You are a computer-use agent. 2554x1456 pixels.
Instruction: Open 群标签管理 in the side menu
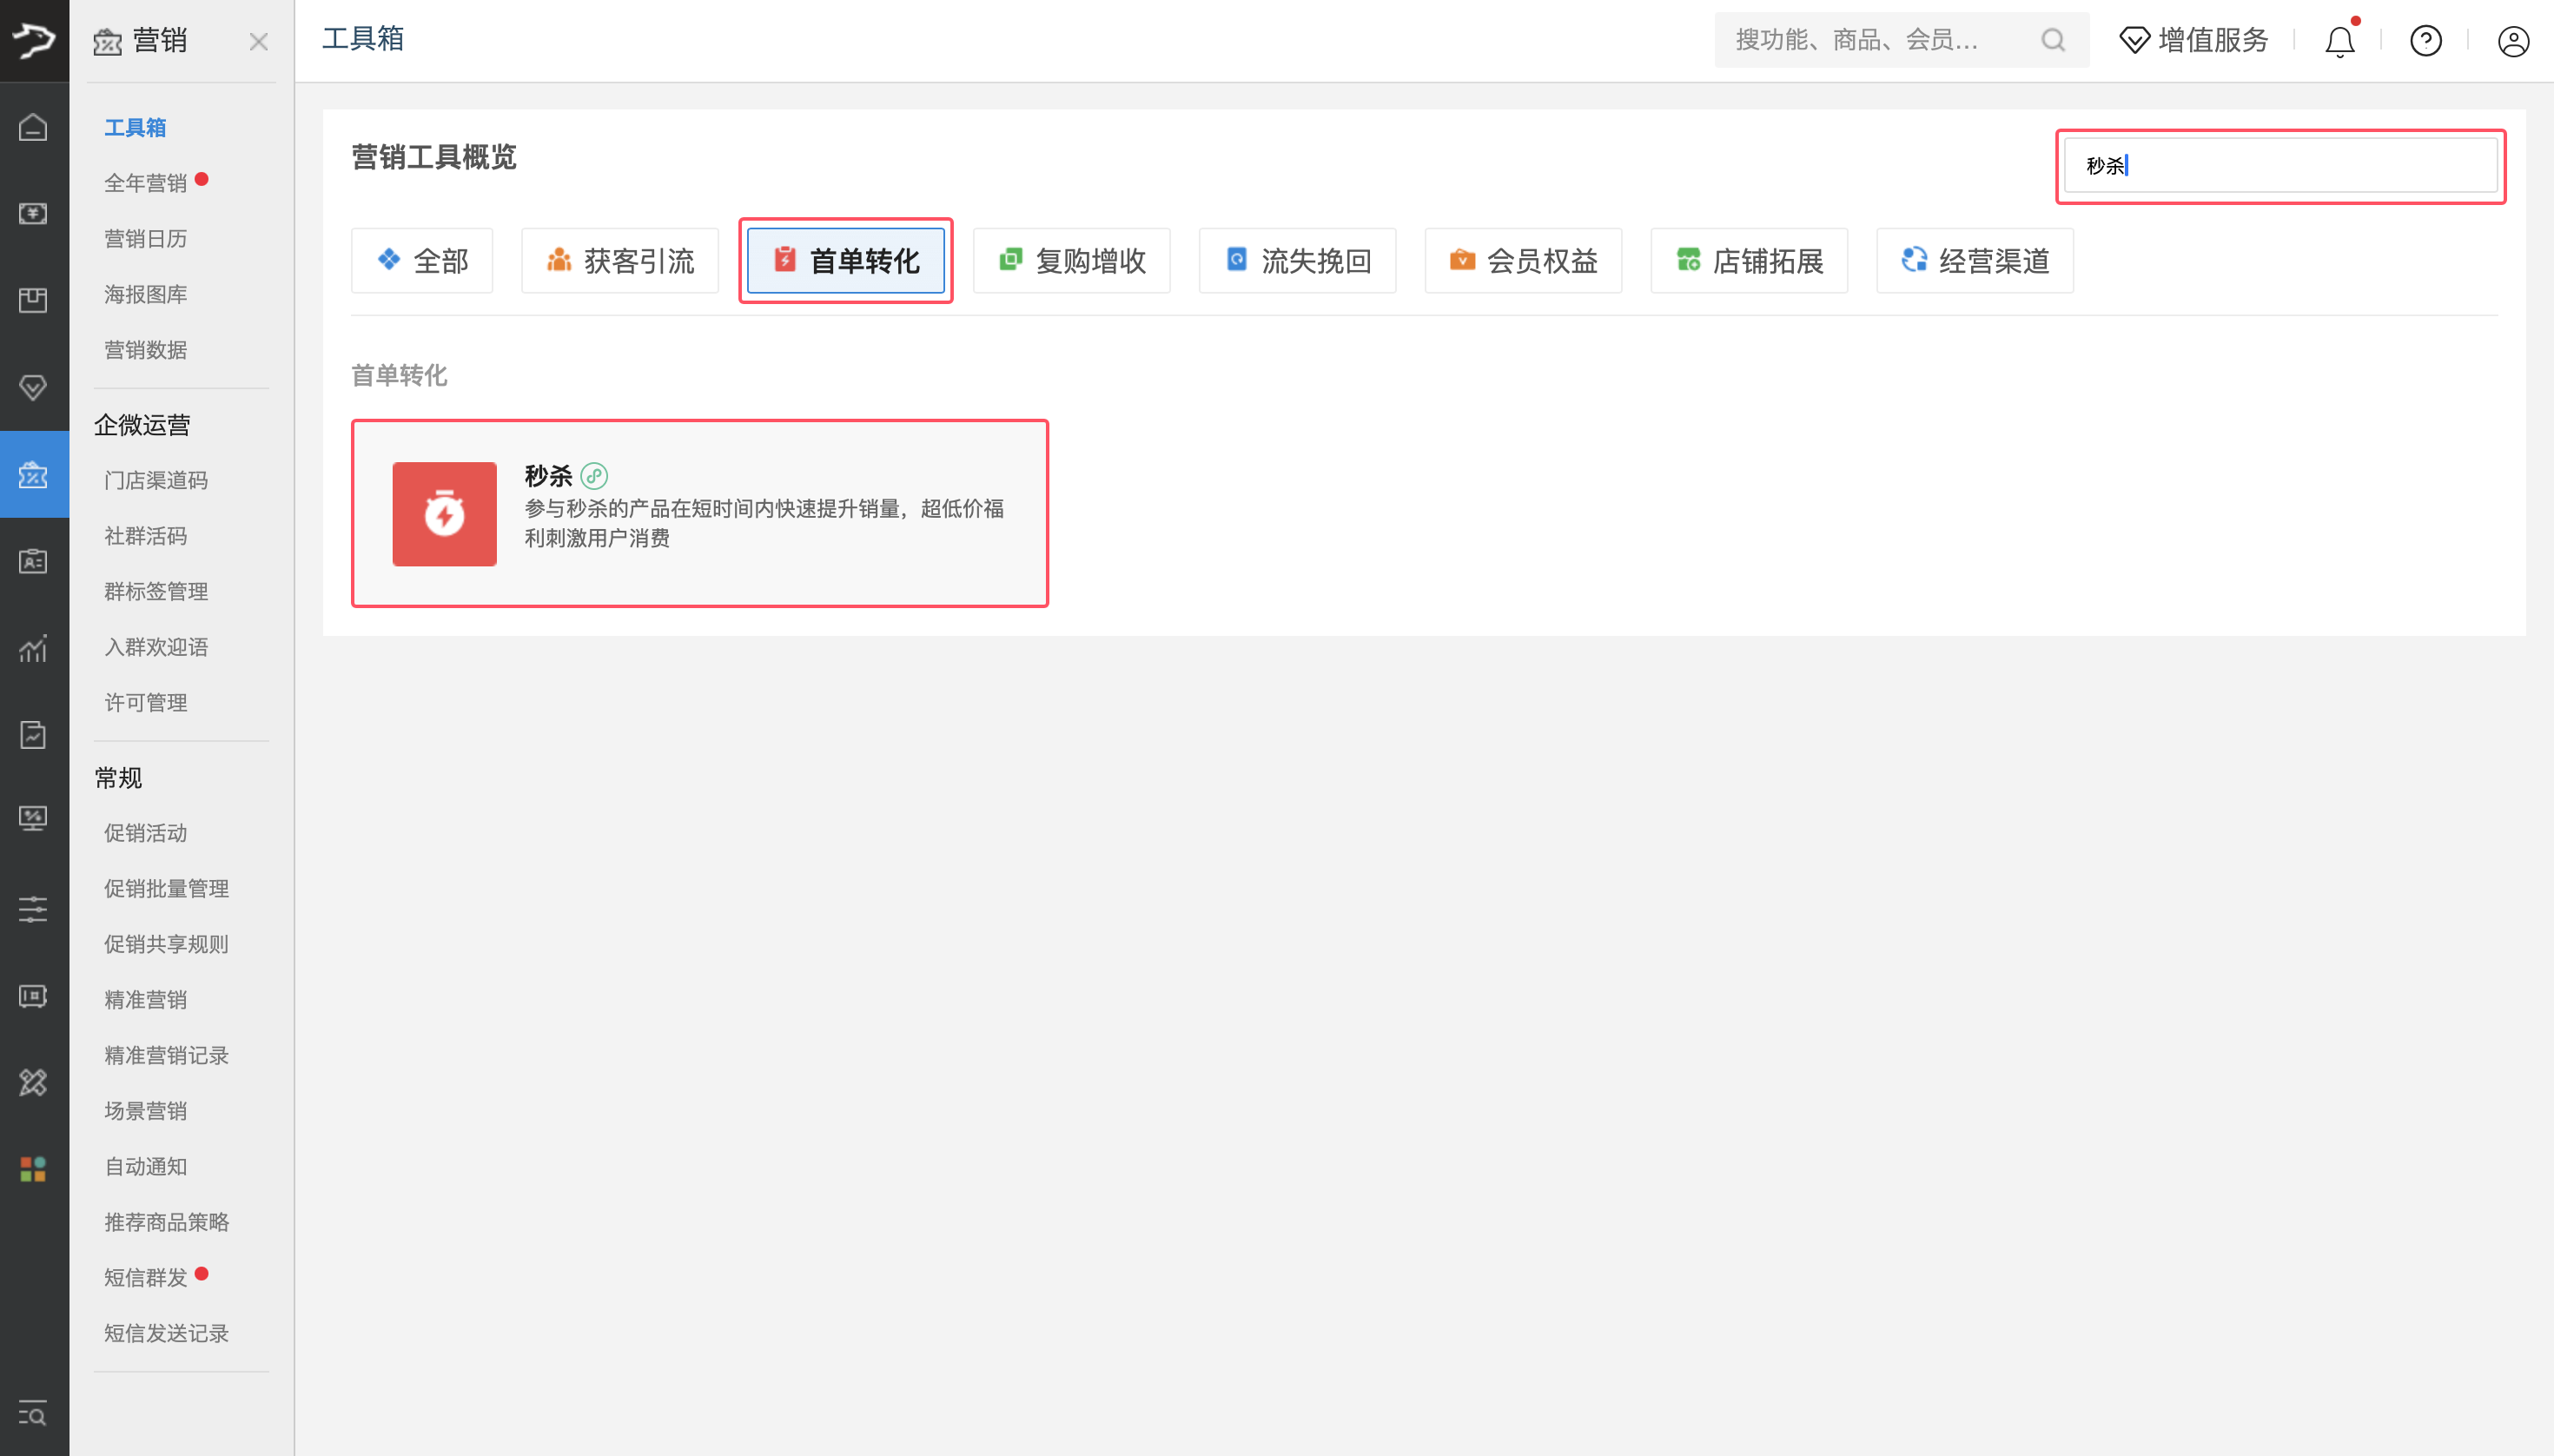pyautogui.click(x=156, y=592)
